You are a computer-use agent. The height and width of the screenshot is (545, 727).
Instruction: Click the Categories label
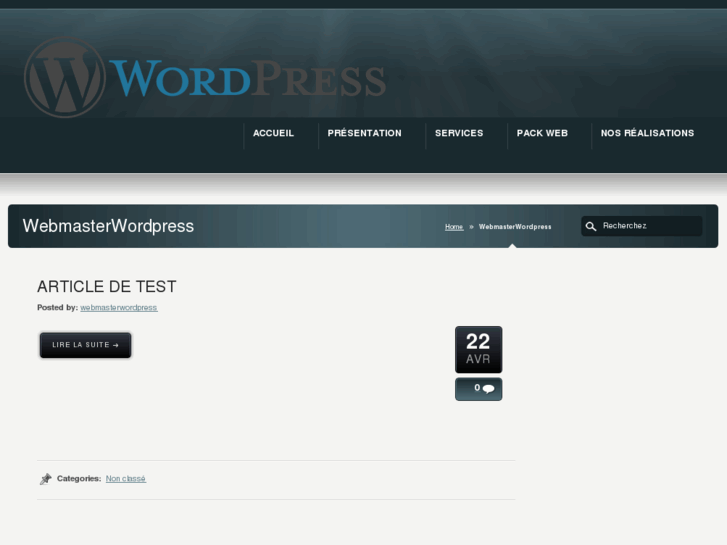79,478
